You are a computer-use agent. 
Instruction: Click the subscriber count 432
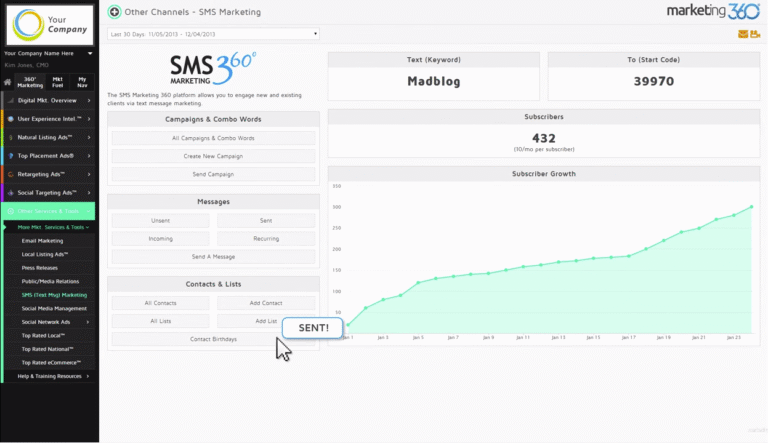tap(544, 138)
